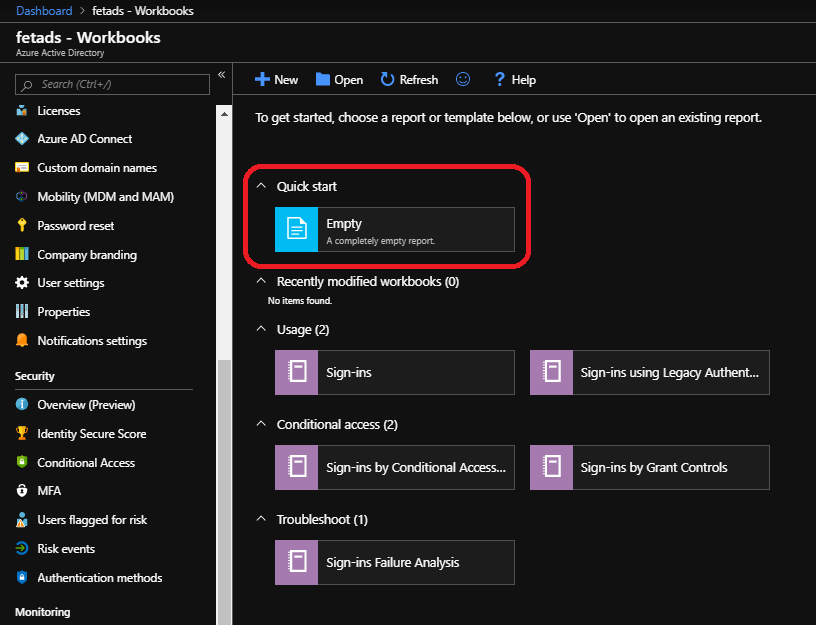Collapse the Quick start section
The width and height of the screenshot is (816, 625).
tap(261, 186)
